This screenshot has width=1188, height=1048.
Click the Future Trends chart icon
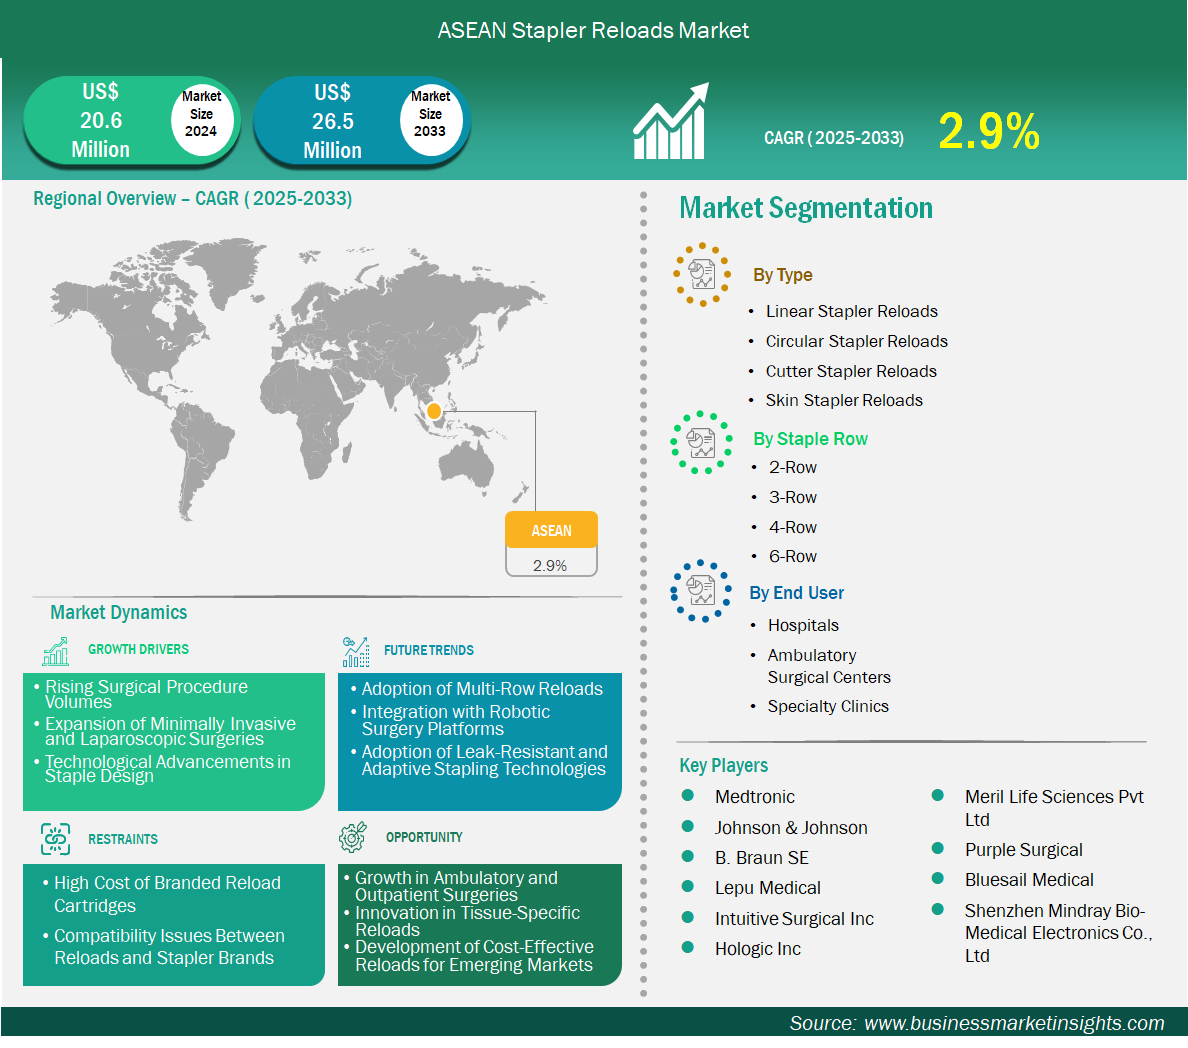355,652
